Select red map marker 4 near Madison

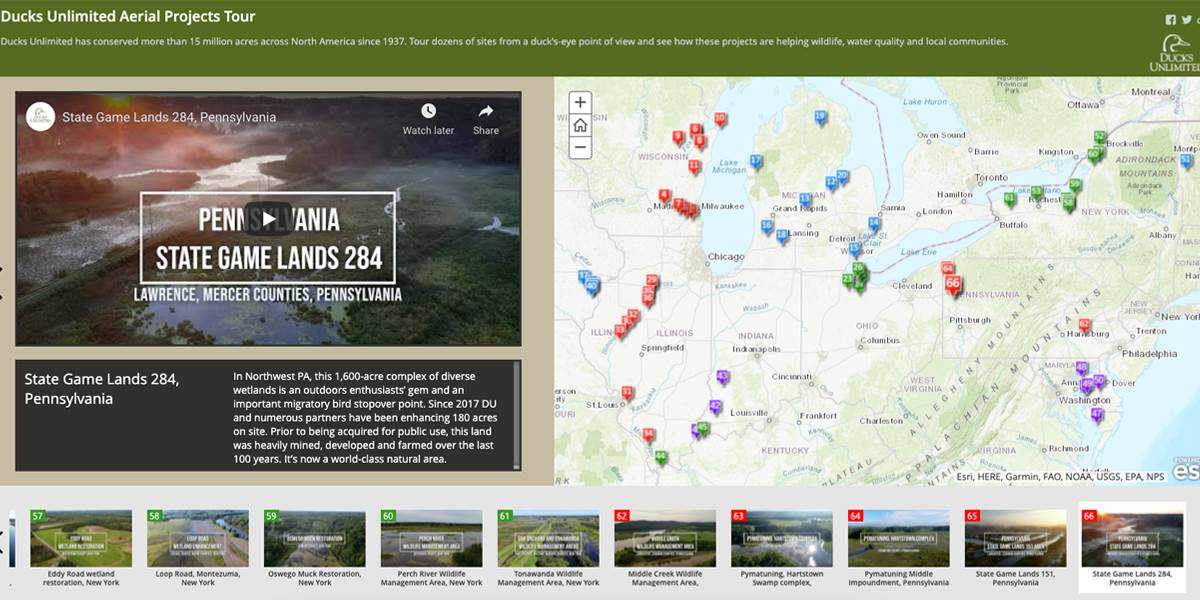coord(664,196)
